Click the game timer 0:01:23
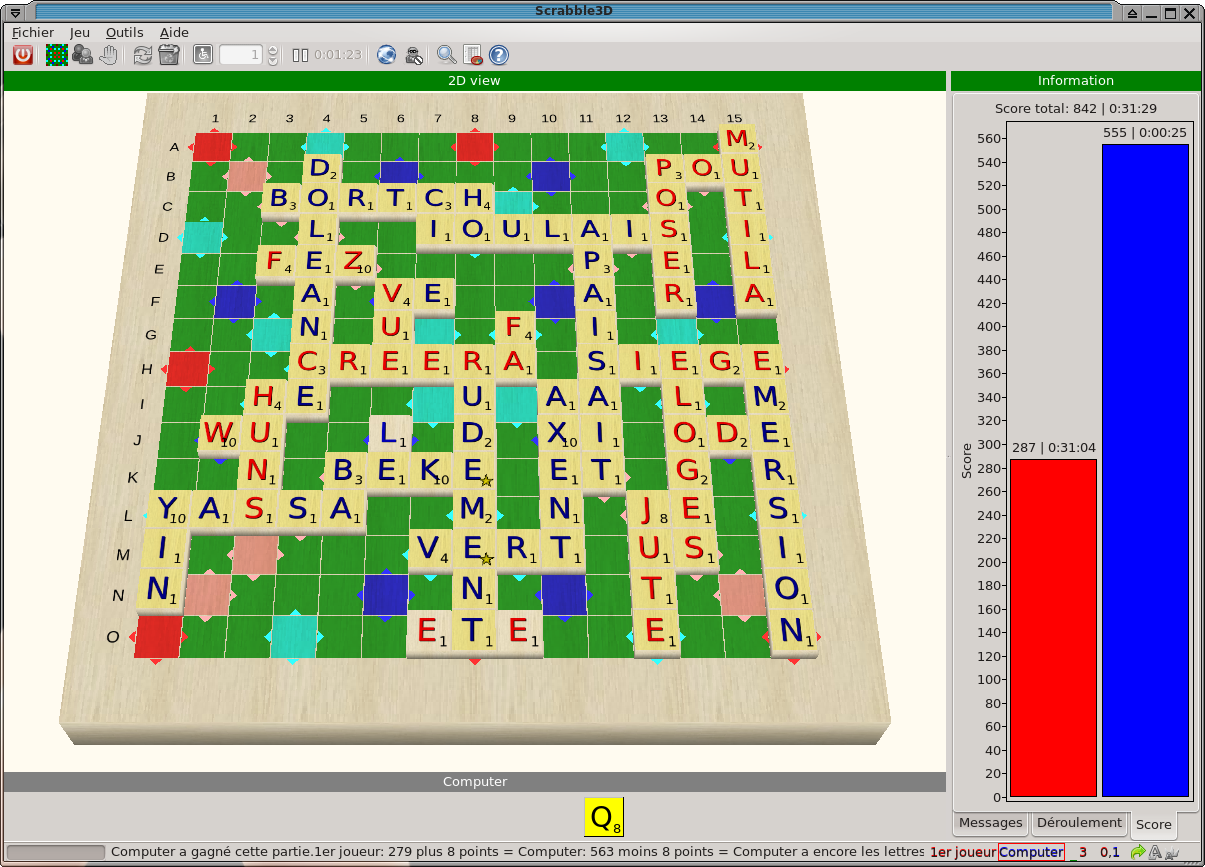Screen dimensions: 1205x867 pyautogui.click(x=338, y=55)
